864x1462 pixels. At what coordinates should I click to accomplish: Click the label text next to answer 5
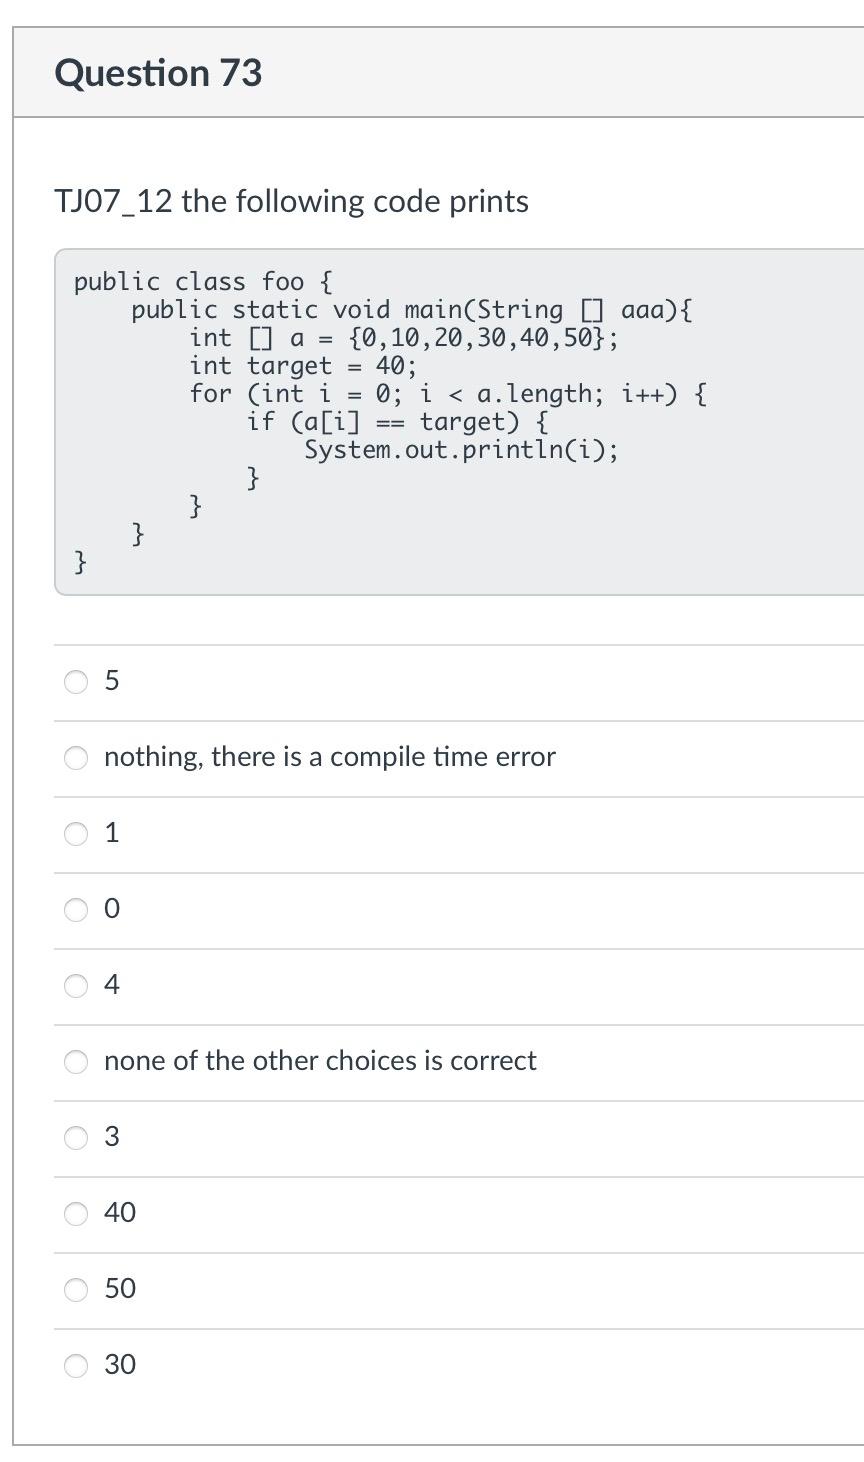[x=112, y=681]
